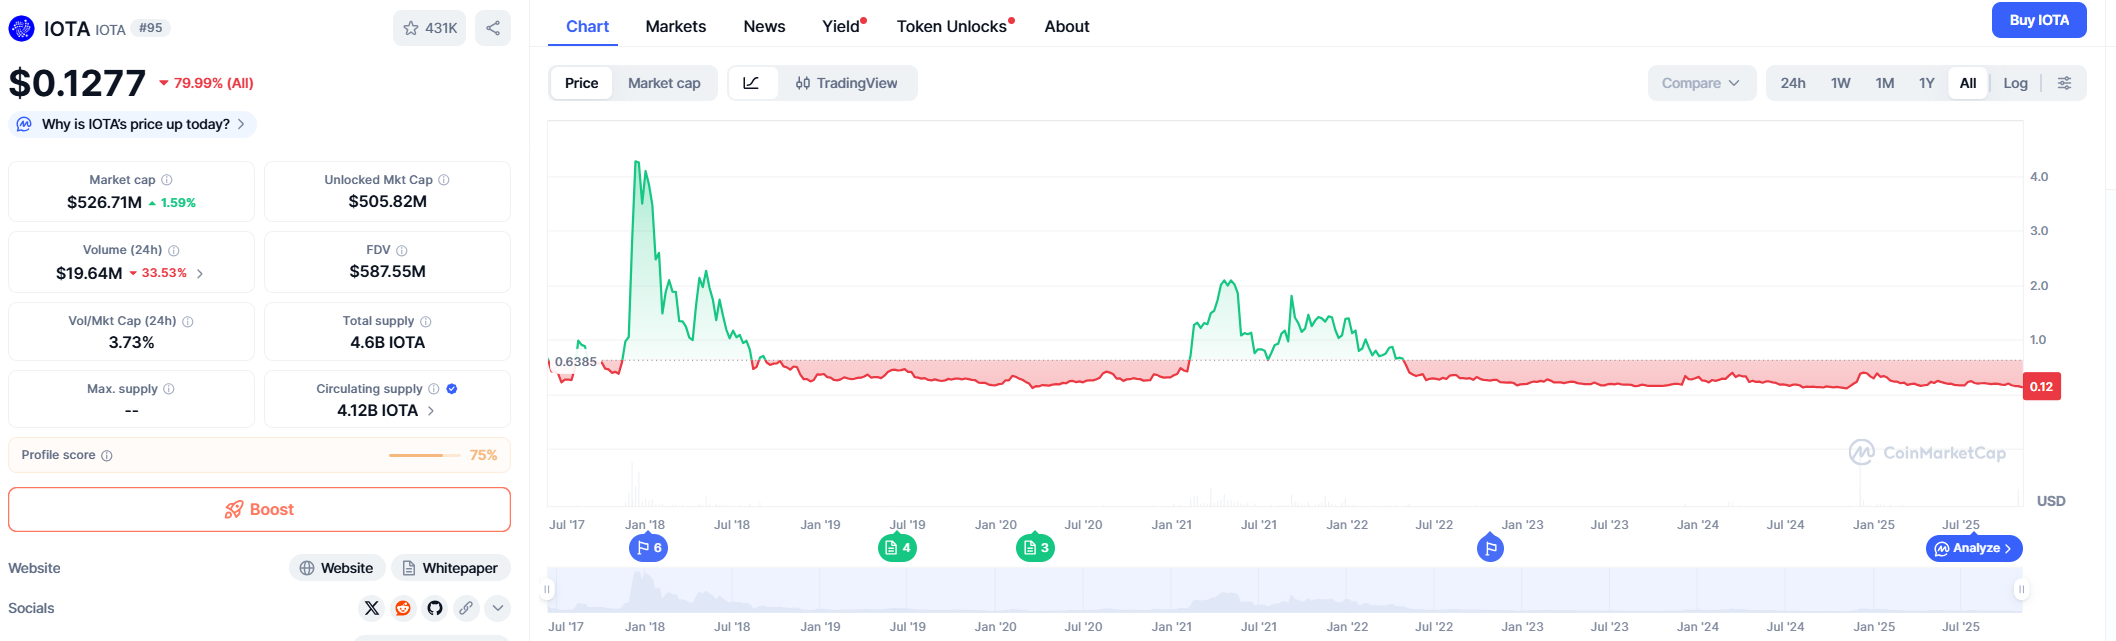Toggle Log scale on chart
The image size is (2116, 641).
(2016, 83)
